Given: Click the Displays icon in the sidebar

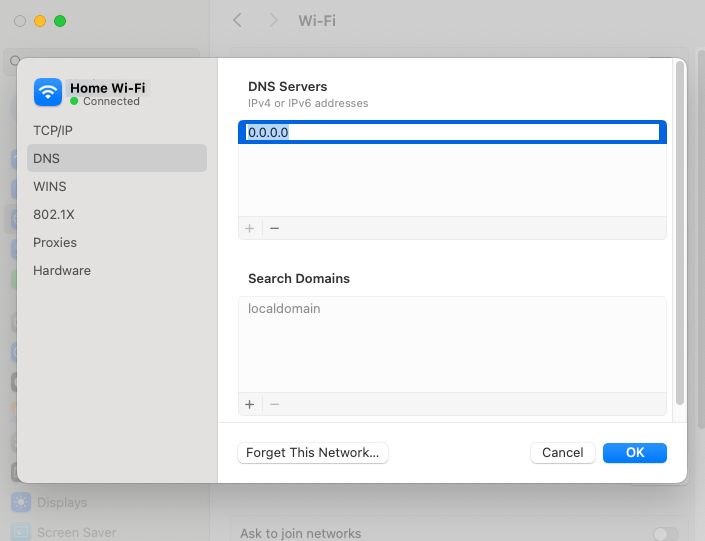Looking at the screenshot, I should [x=21, y=502].
